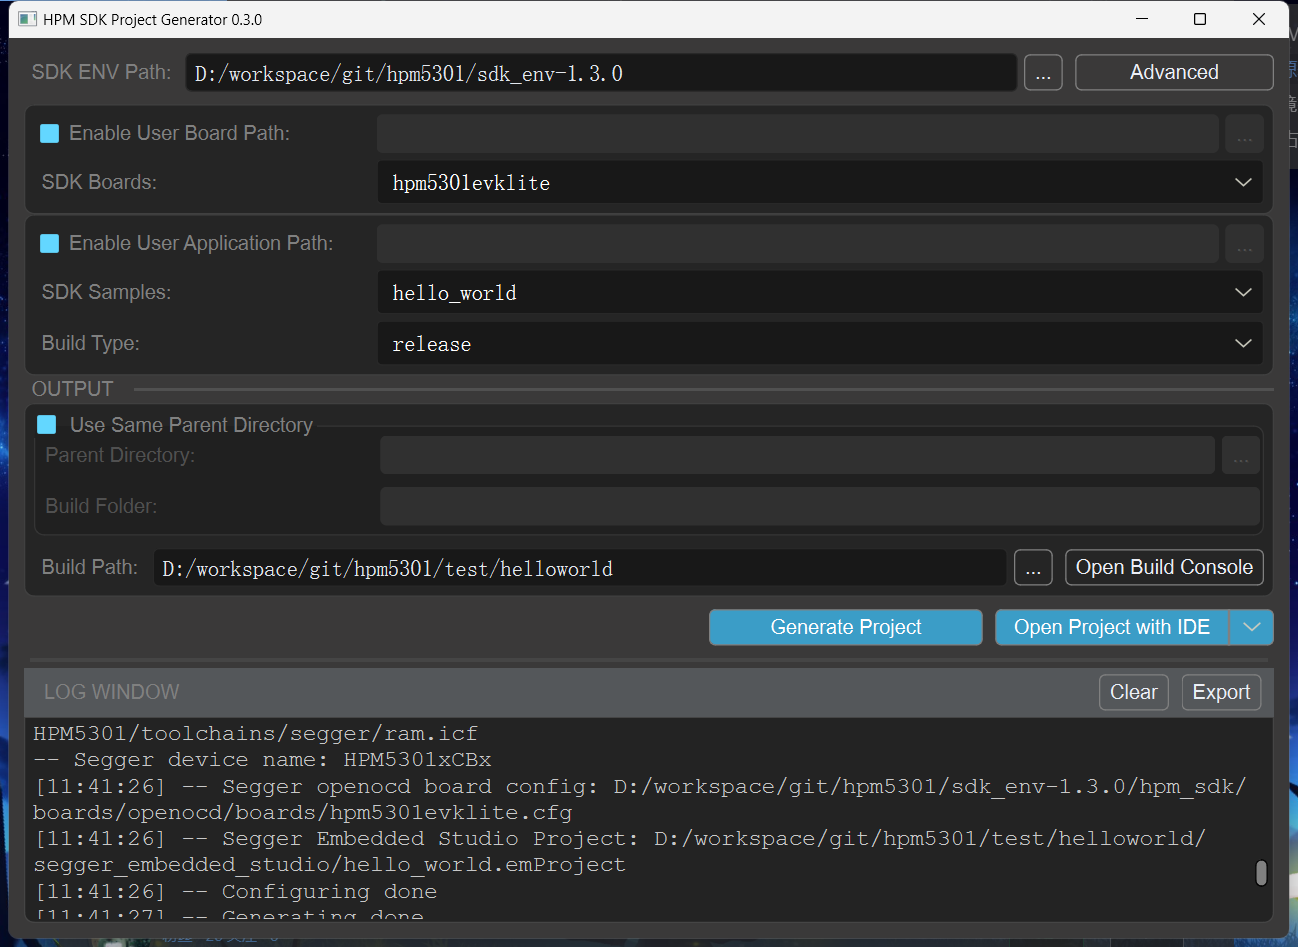Browse for the Build Path folder
The width and height of the screenshot is (1298, 947).
(1033, 568)
